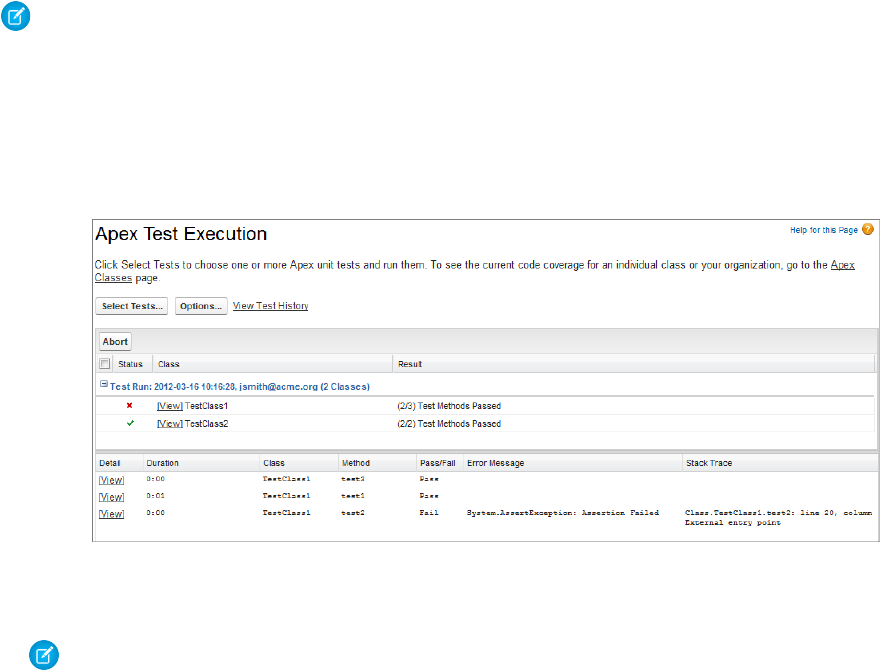This screenshot has width=880, height=671.
Task: Click the note icon below the screenshot
Action: point(44,655)
